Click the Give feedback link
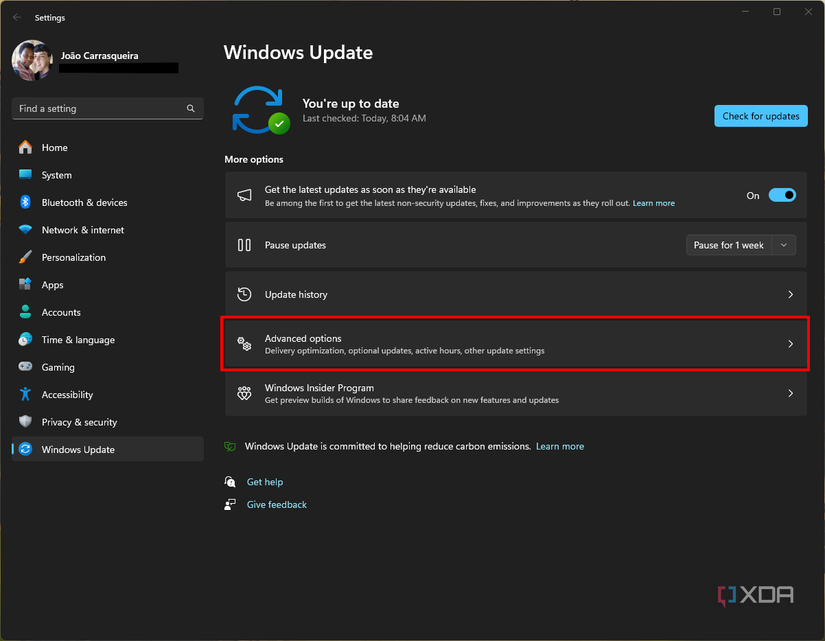Screen dimensions: 825x641 (277, 504)
